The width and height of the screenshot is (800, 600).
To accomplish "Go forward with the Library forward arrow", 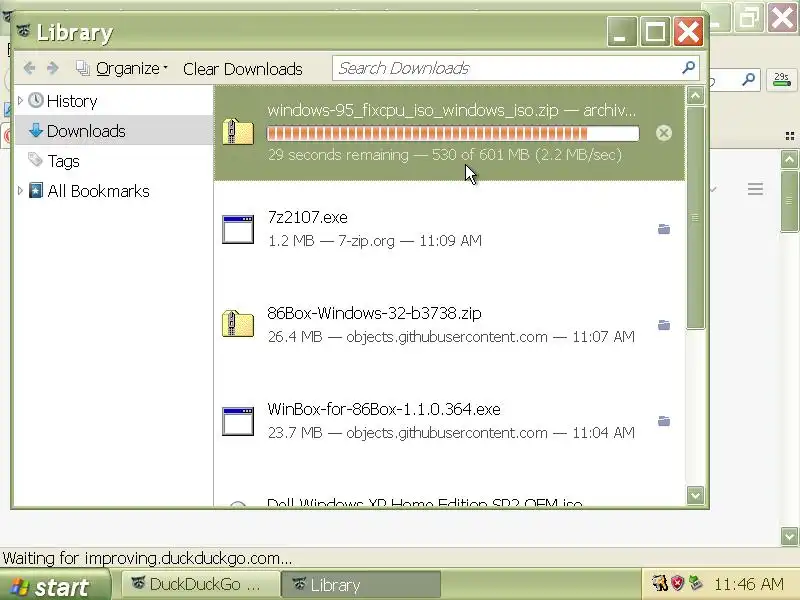I will pyautogui.click(x=53, y=68).
